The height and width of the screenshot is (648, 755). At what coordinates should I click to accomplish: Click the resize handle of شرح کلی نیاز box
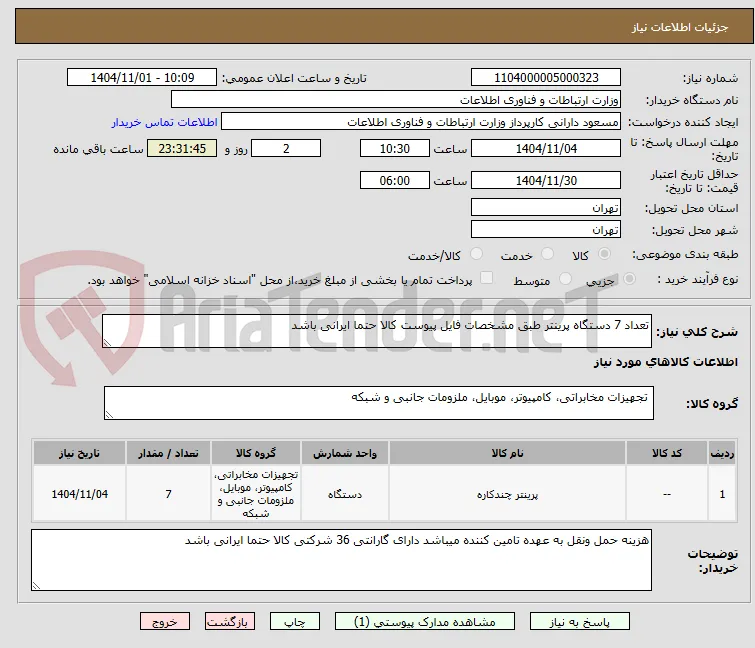107,343
